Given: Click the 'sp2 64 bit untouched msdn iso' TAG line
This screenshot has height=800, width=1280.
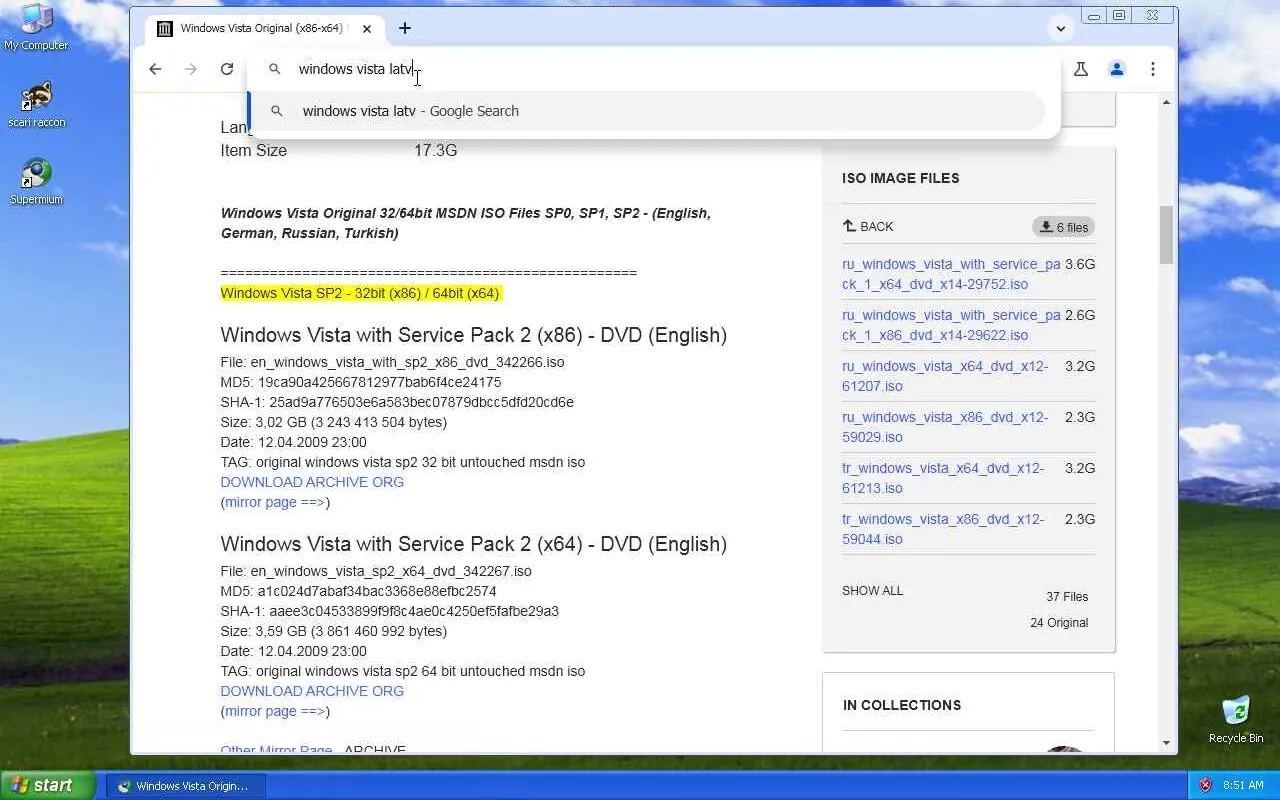Looking at the screenshot, I should (402, 671).
